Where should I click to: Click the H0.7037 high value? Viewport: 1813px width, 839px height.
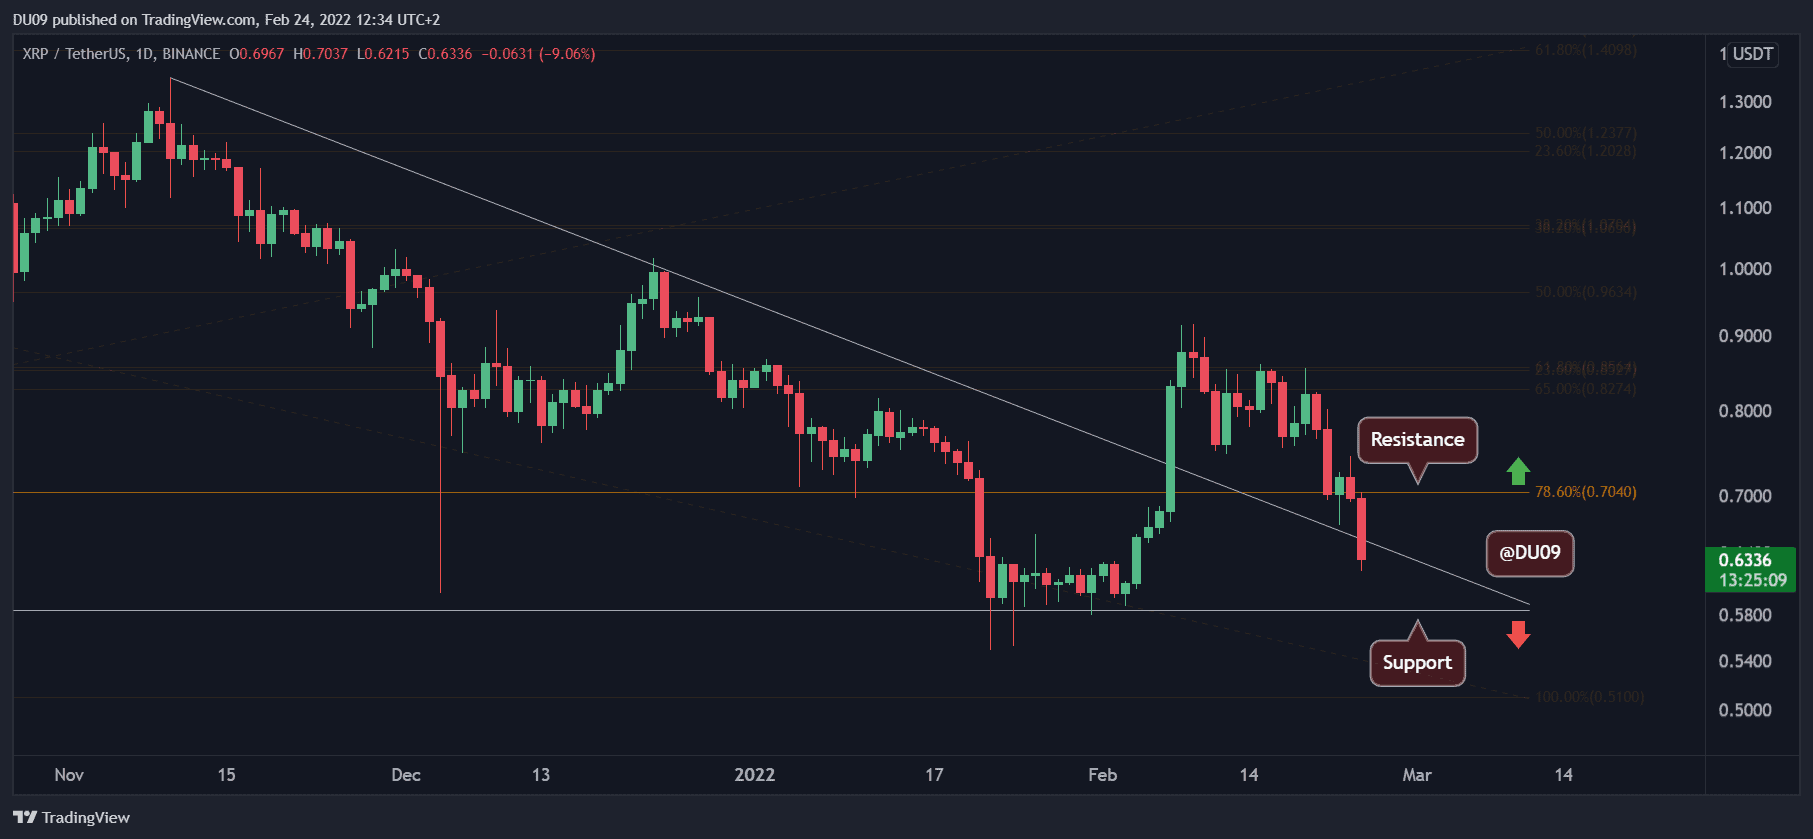320,54
